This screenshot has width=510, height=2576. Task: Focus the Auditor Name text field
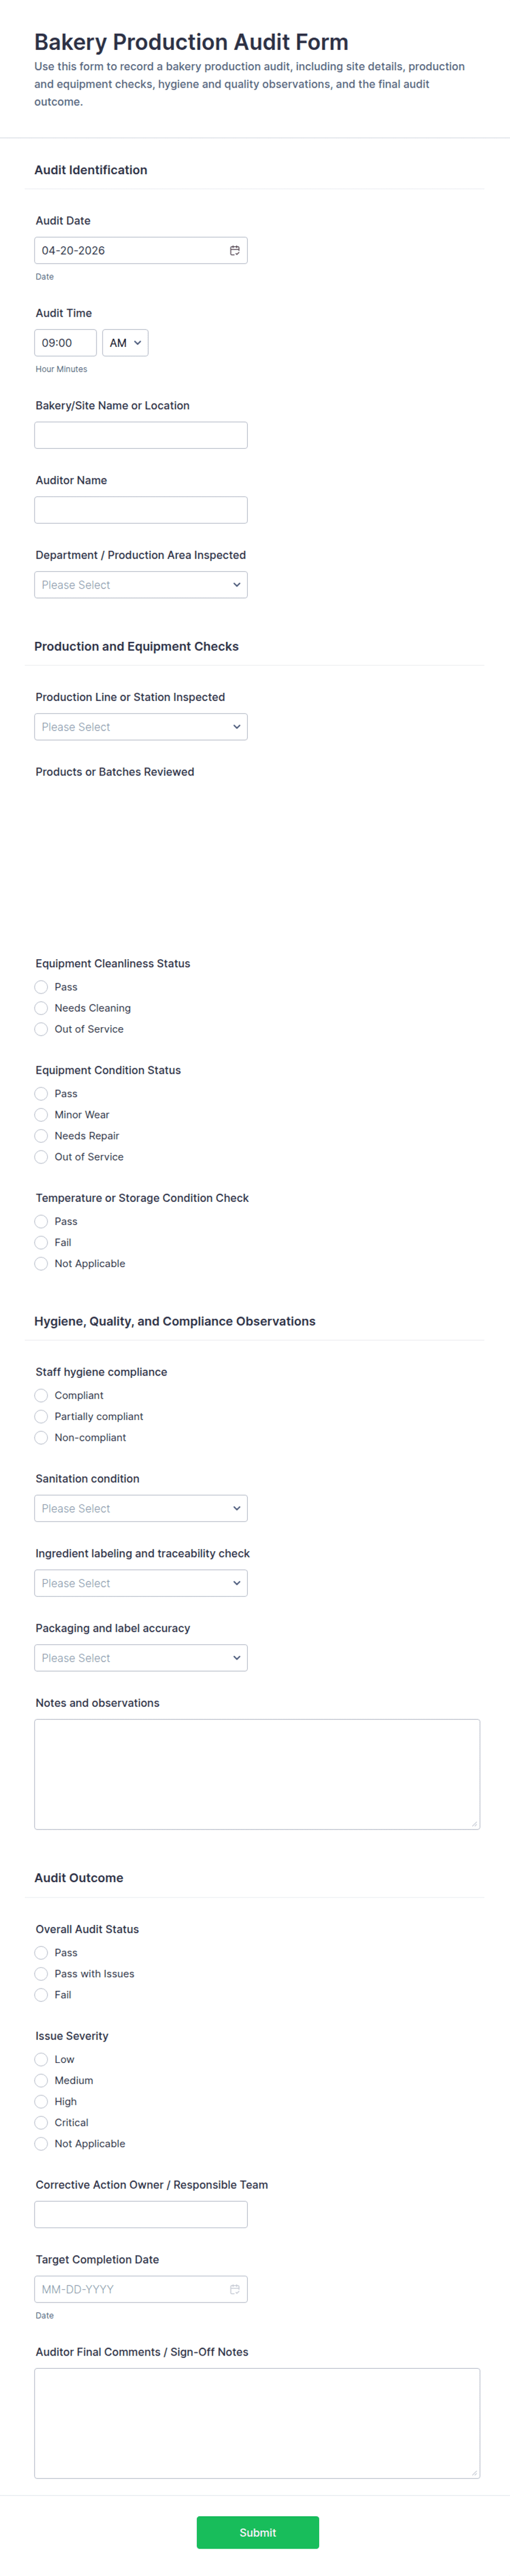click(141, 510)
